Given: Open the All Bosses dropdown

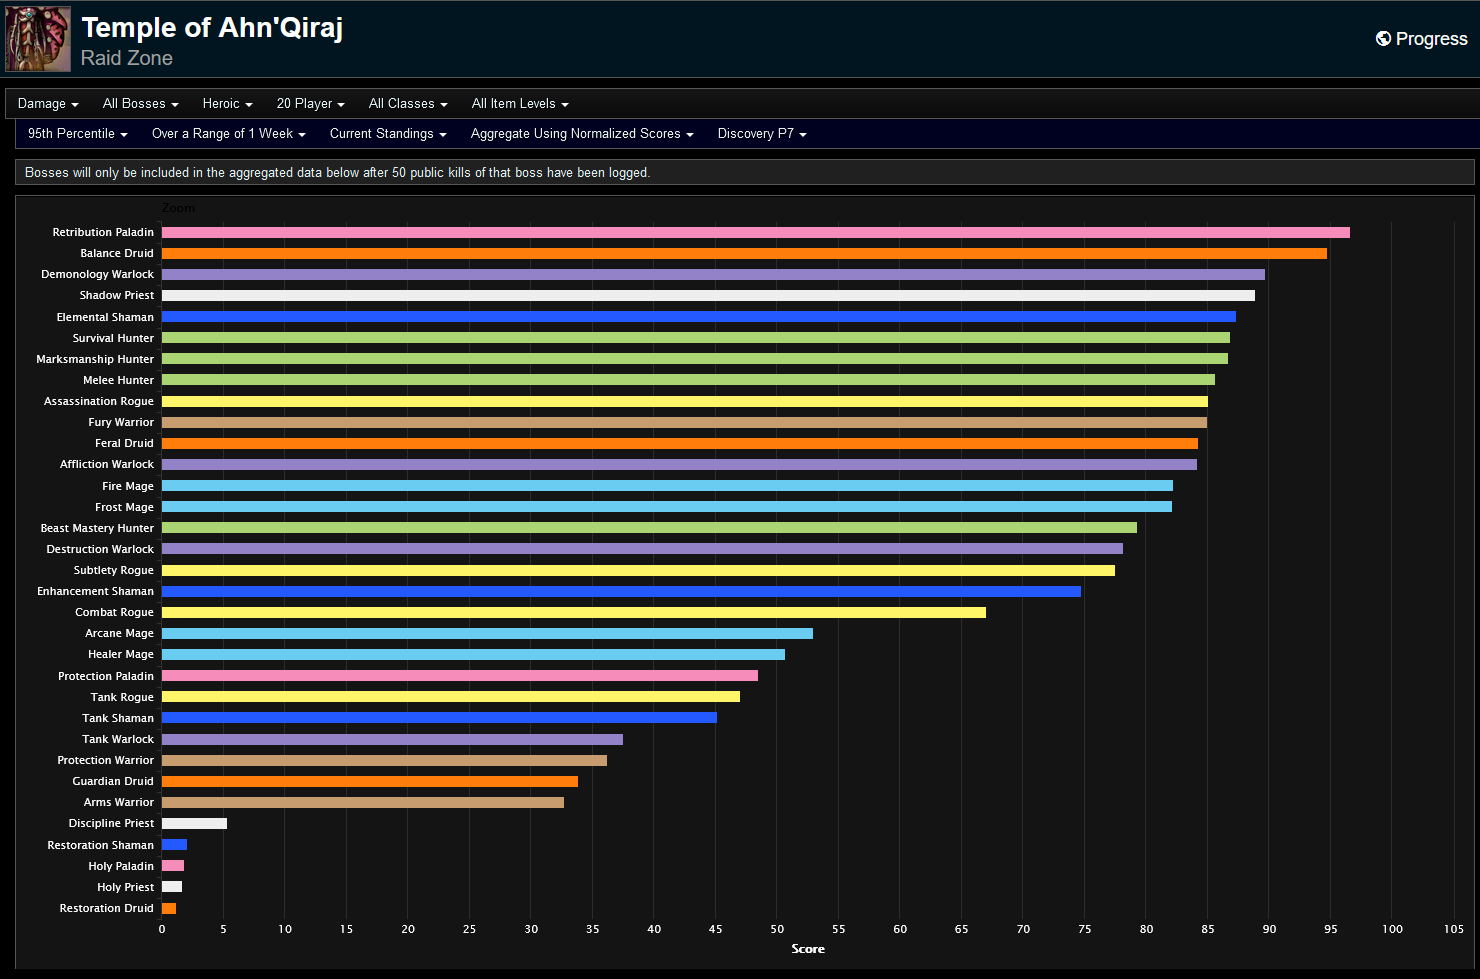Looking at the screenshot, I should coord(139,103).
